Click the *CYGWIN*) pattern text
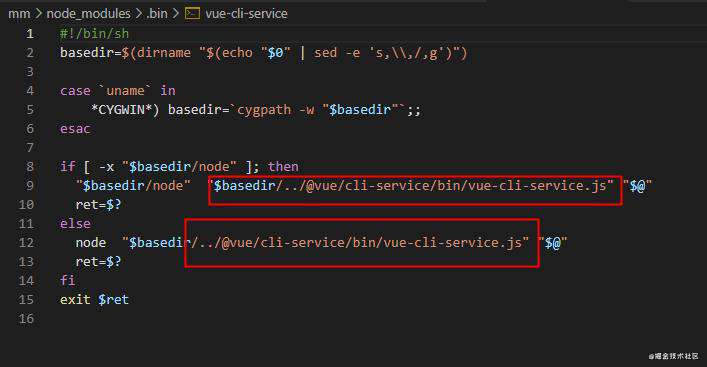The height and width of the screenshot is (367, 707). [125, 110]
